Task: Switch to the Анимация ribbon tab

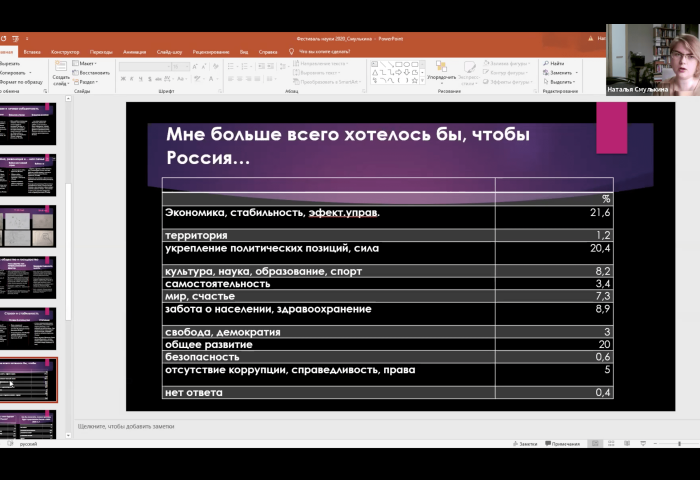Action: [134, 51]
